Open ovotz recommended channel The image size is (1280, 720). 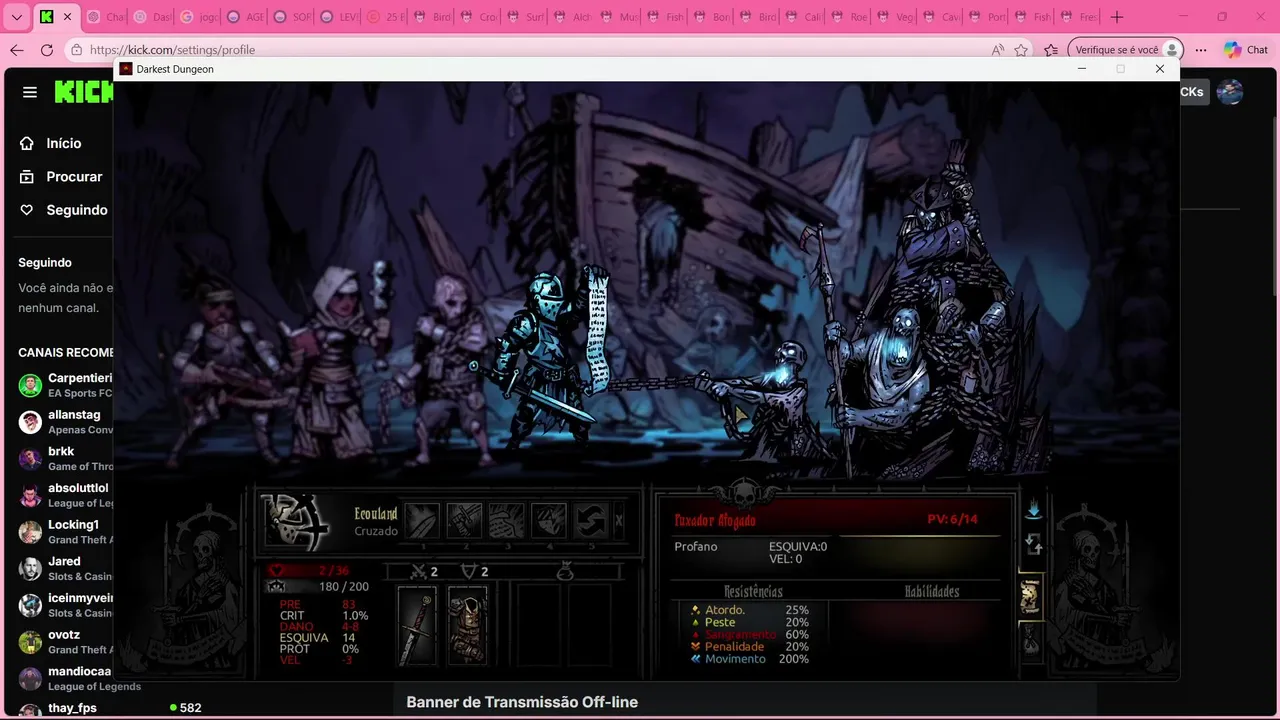coord(65,642)
